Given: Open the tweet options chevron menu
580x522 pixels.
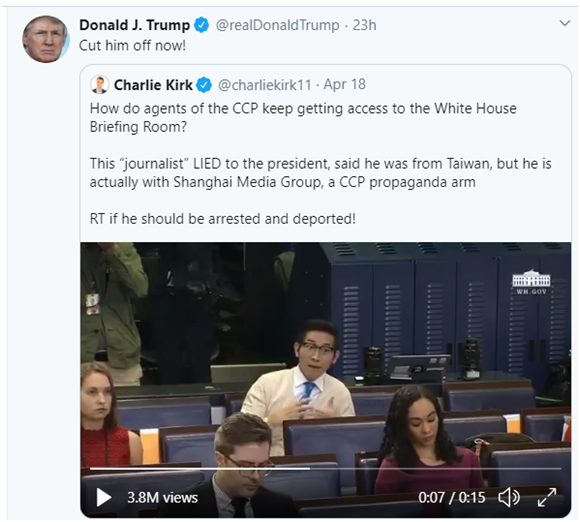Looking at the screenshot, I should pos(564,24).
